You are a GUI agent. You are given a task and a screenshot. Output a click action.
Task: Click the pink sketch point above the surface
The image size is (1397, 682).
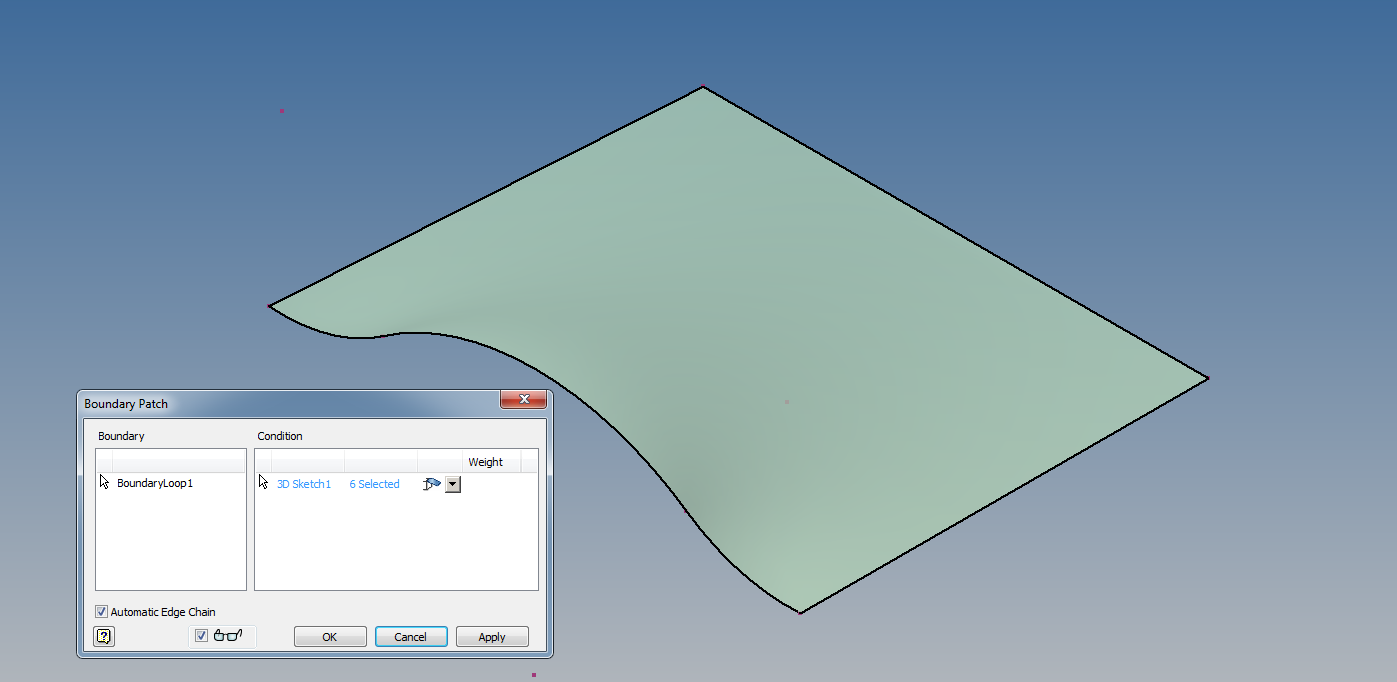pos(281,110)
